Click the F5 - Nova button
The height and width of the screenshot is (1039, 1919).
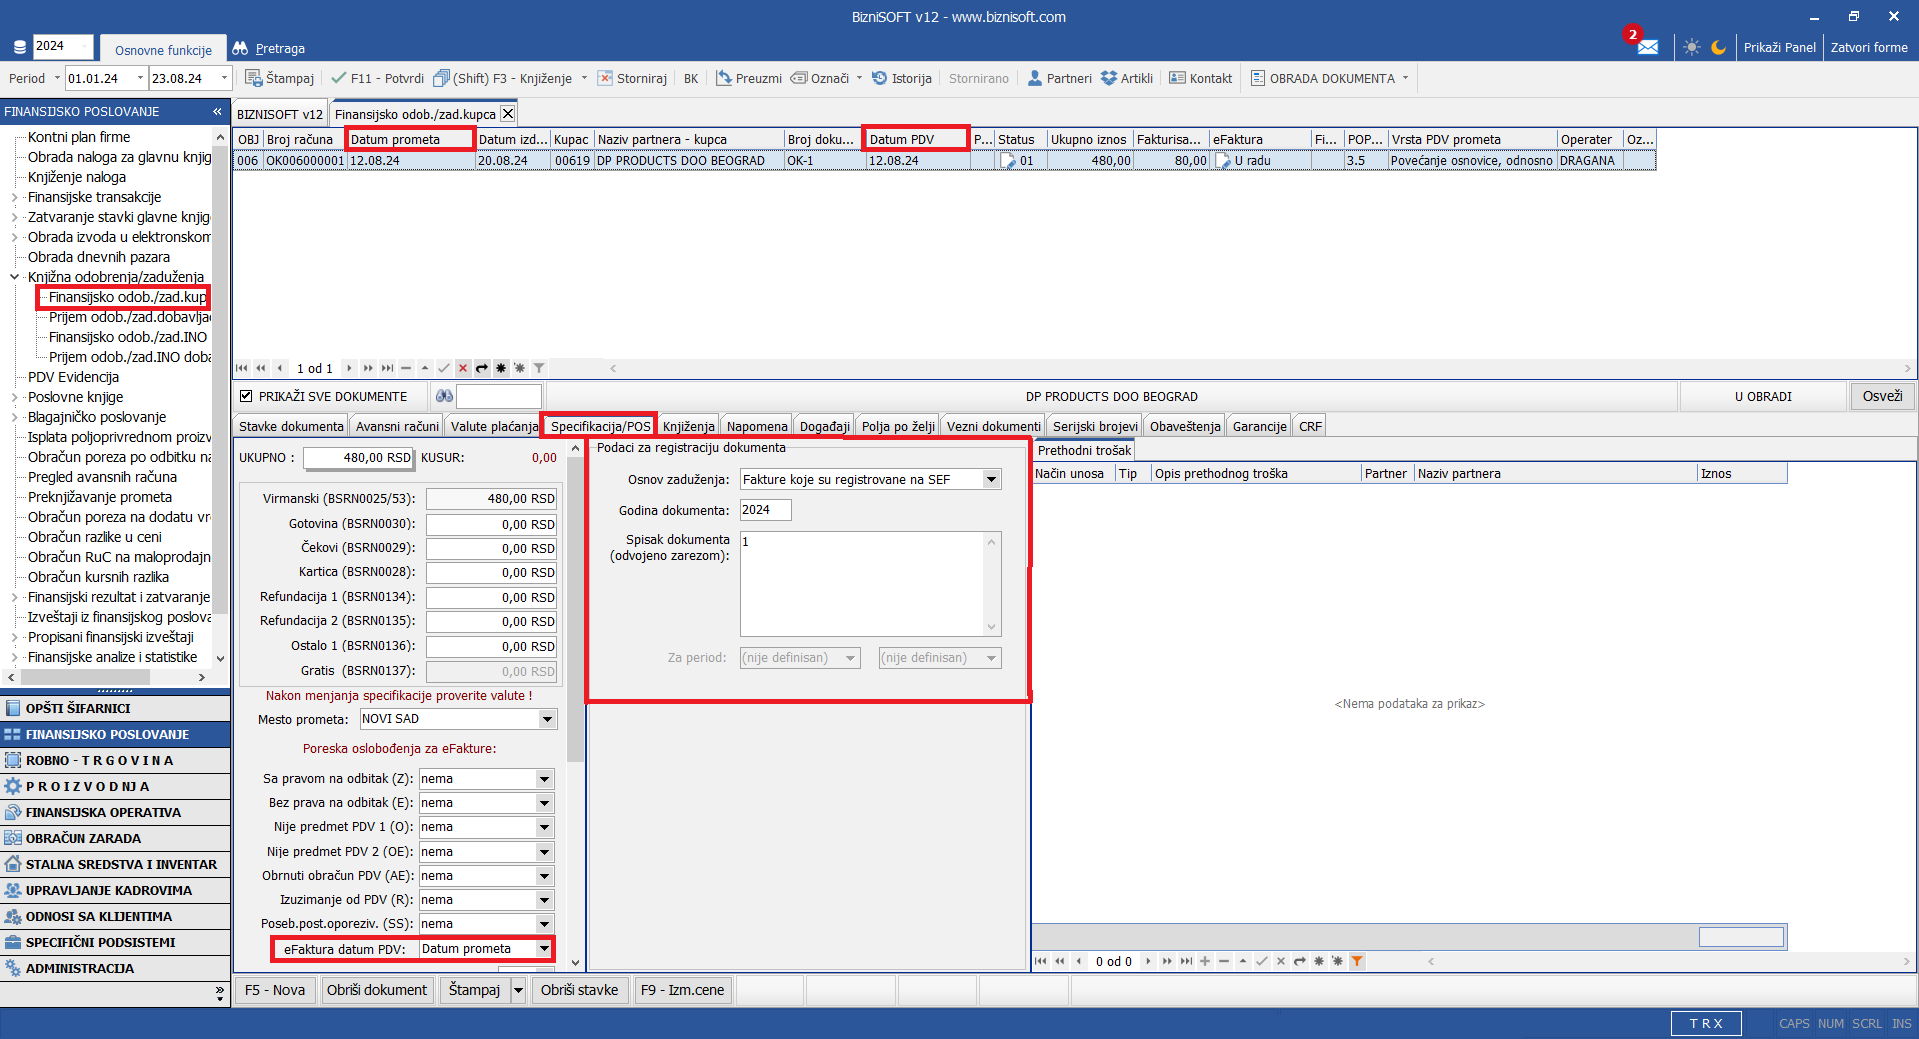275,990
